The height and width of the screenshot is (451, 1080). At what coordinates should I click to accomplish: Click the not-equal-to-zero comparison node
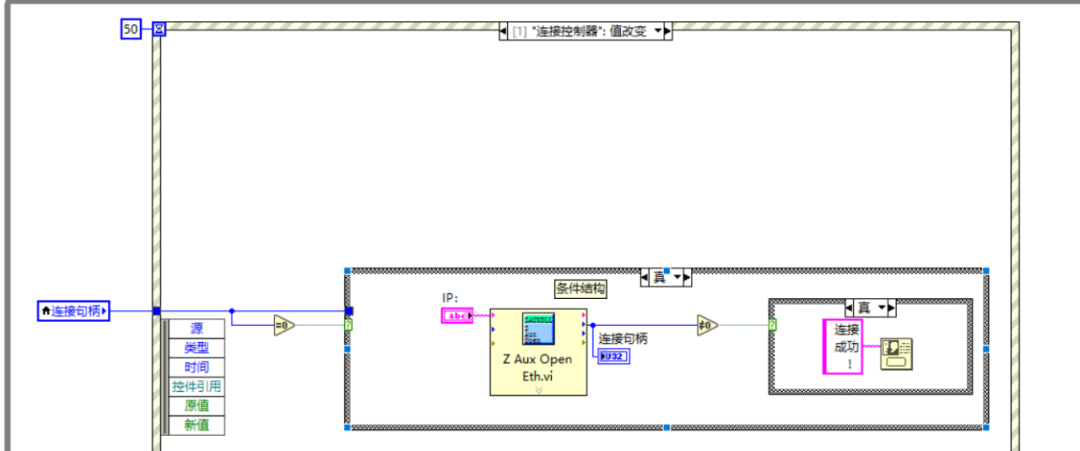707,325
